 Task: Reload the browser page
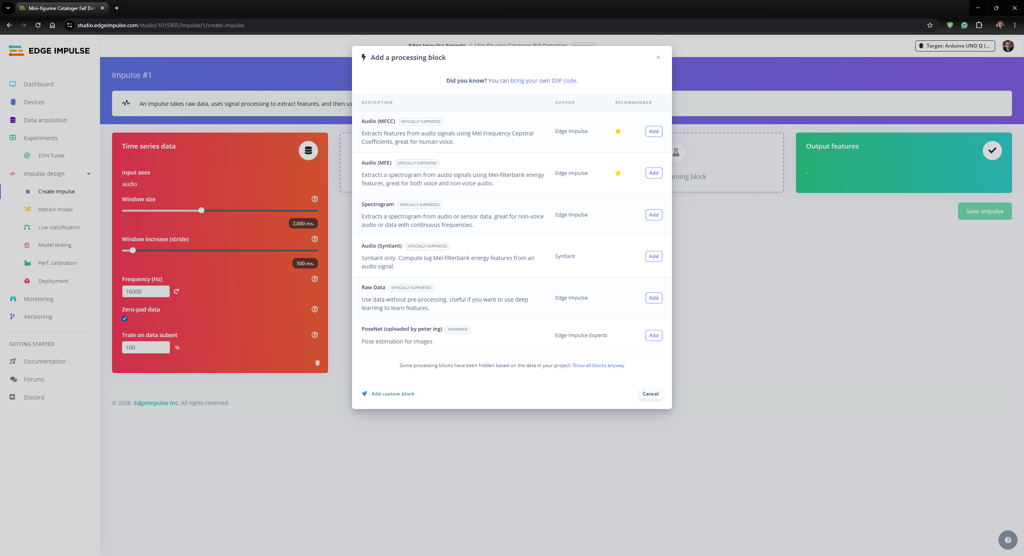(38, 25)
